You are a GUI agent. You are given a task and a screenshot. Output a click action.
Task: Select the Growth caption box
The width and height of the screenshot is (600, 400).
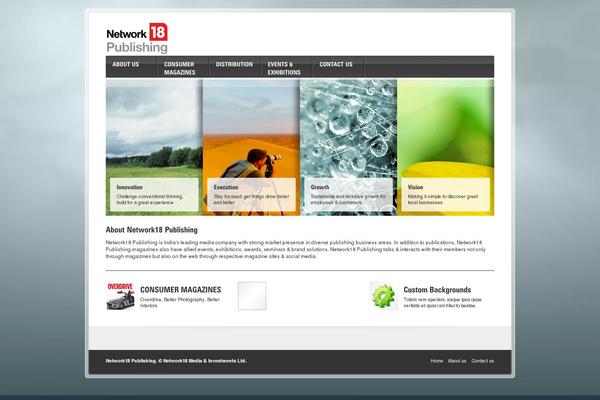tap(348, 194)
